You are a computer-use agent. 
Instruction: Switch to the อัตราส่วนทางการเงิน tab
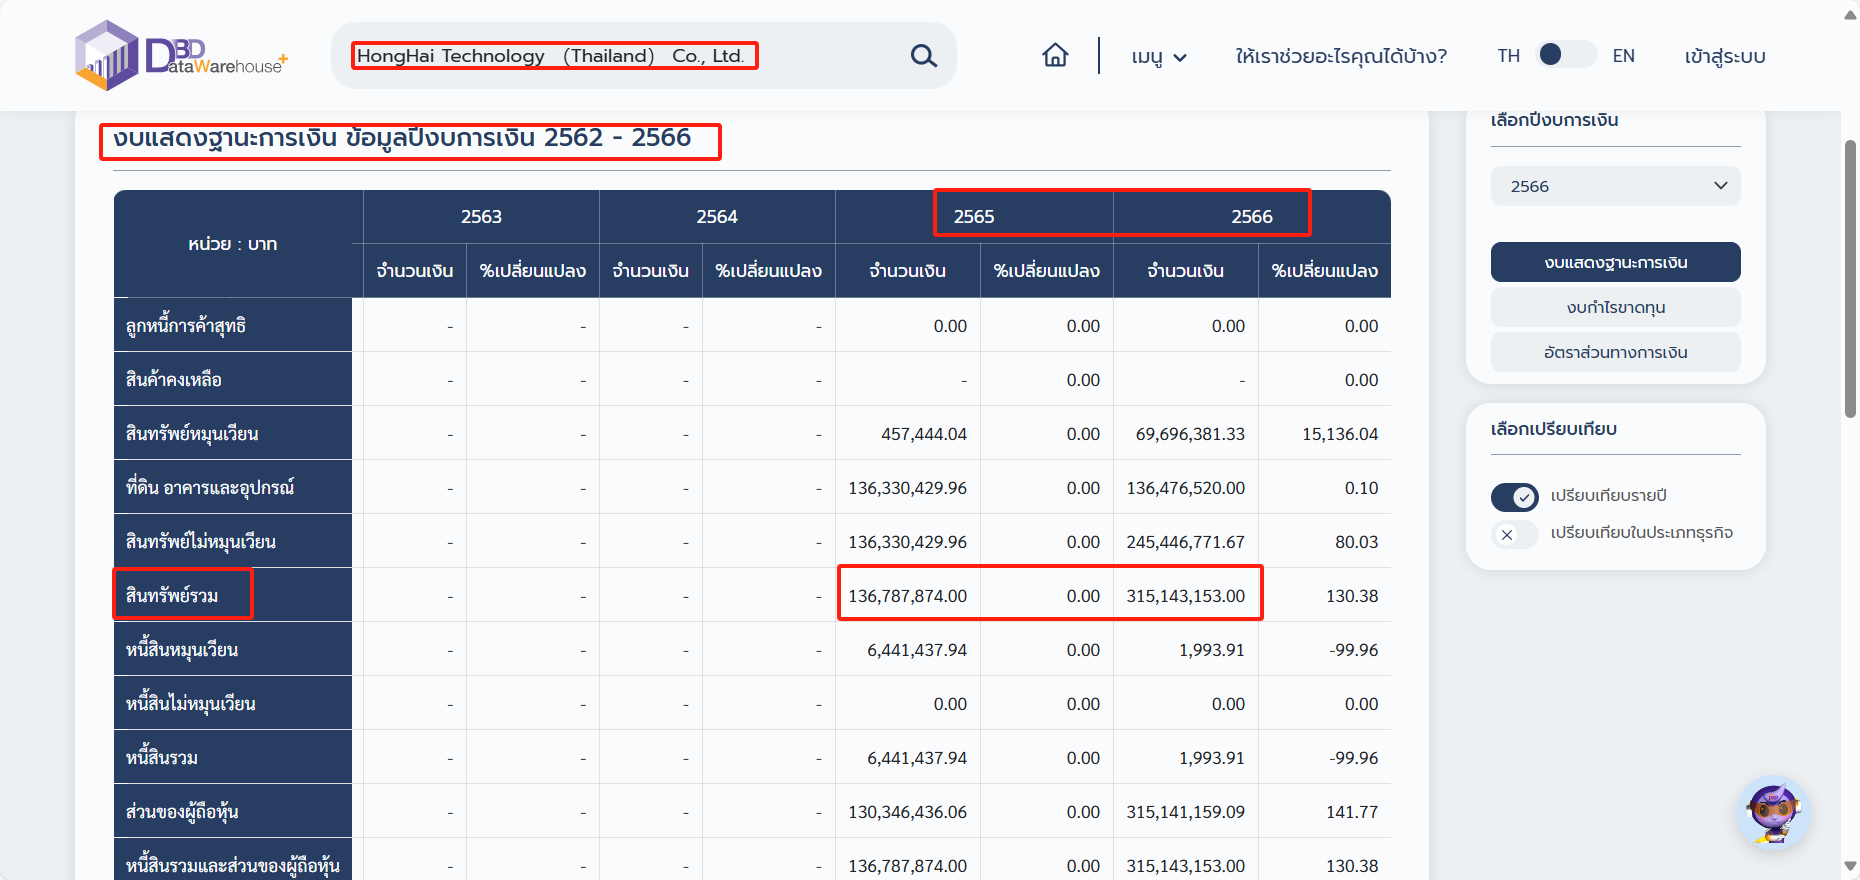coord(1615,352)
